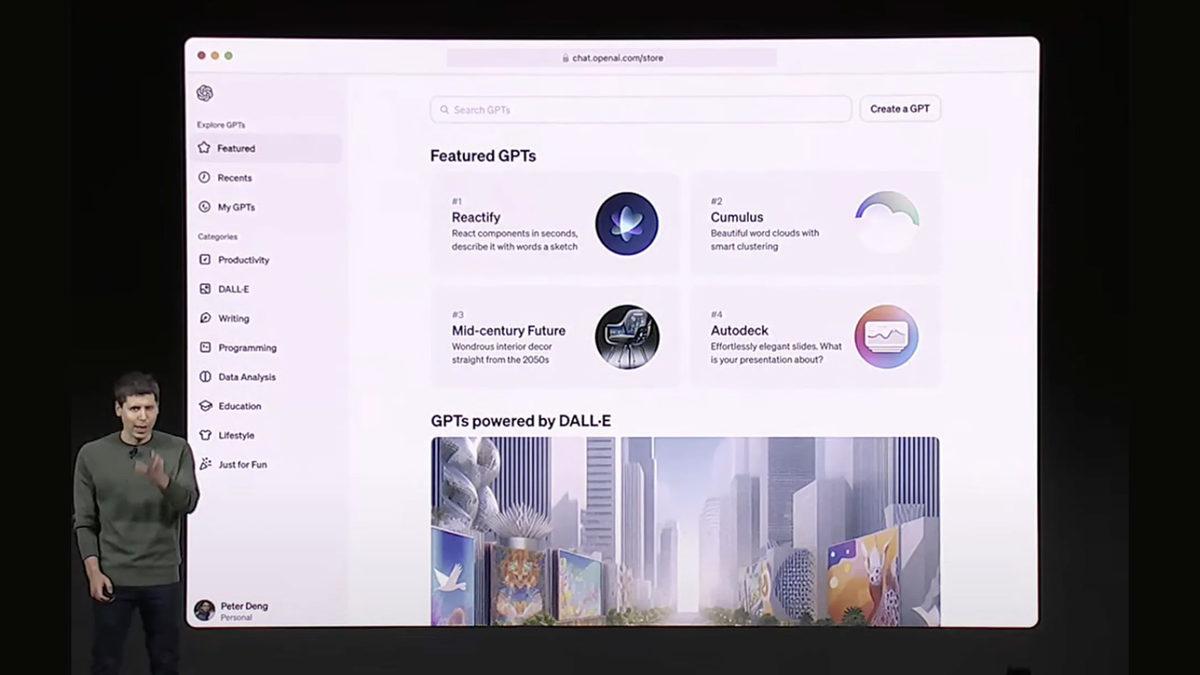Open the DALL·E category
1200x675 pixels.
coord(234,289)
